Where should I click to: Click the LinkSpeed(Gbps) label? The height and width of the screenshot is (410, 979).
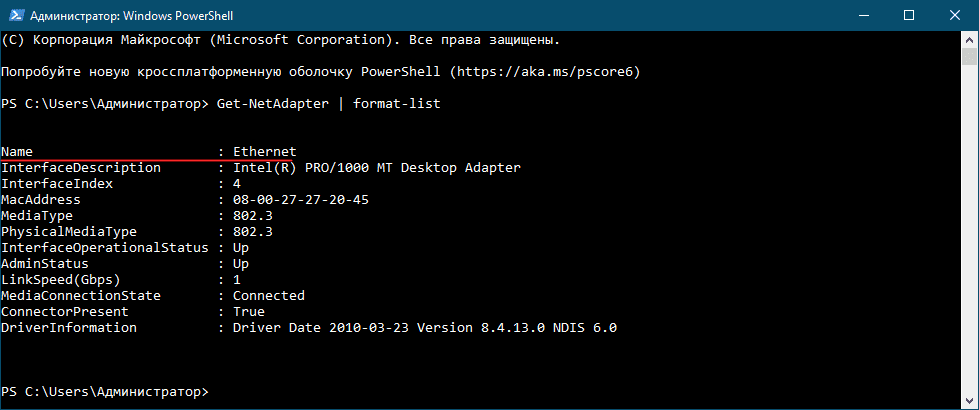[61, 280]
